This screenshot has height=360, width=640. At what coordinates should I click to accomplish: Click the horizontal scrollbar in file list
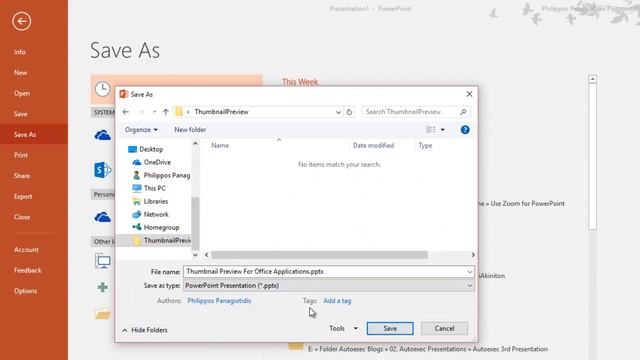coord(319,255)
